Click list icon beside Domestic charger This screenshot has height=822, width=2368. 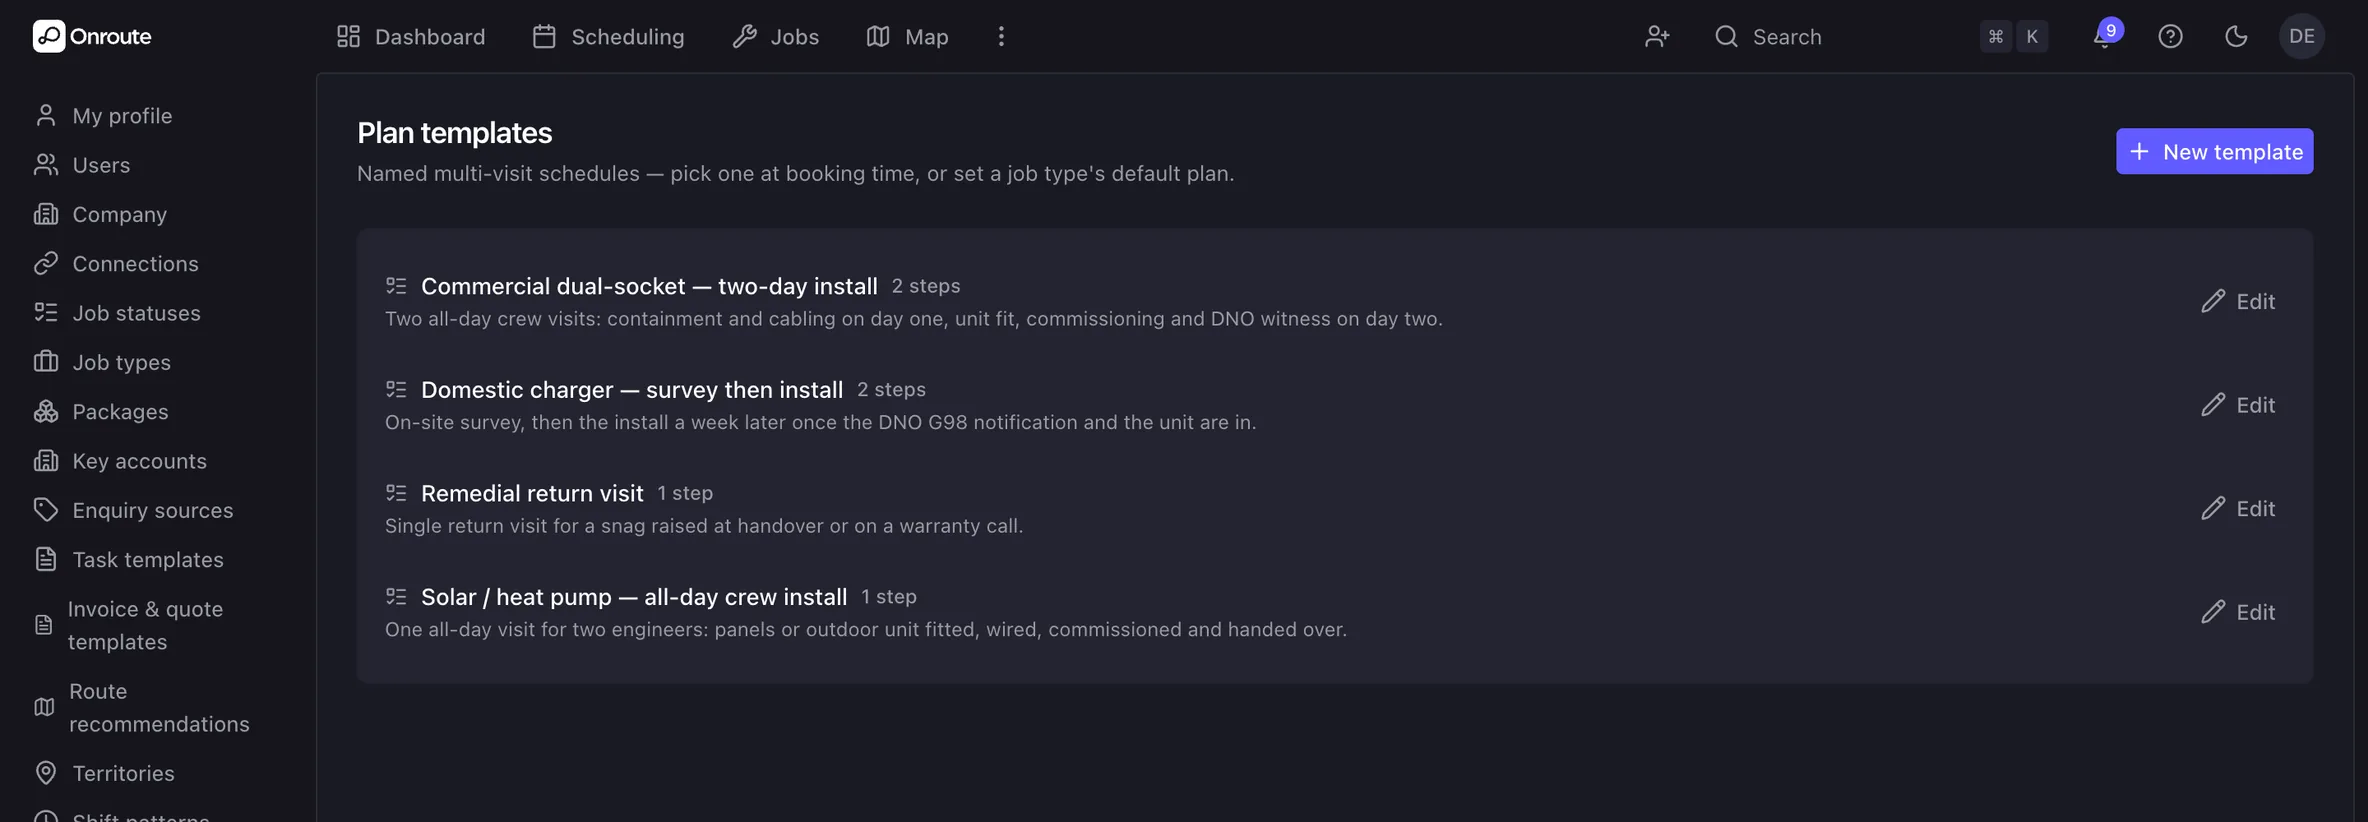click(x=396, y=389)
